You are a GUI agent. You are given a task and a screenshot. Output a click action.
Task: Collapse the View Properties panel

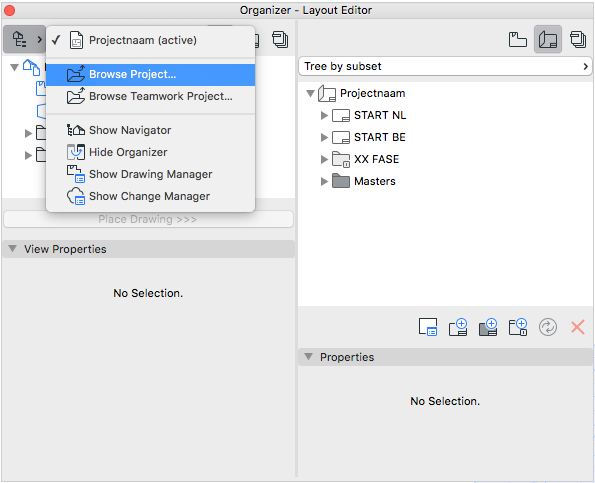tap(13, 249)
